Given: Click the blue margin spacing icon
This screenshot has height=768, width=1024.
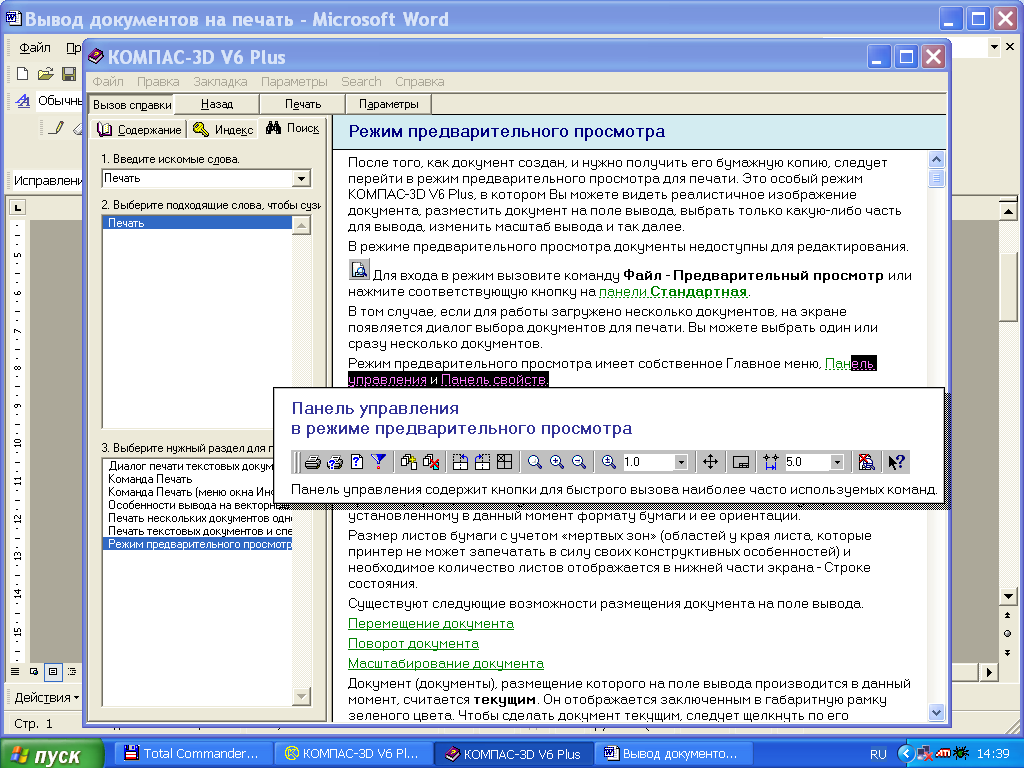Looking at the screenshot, I should 771,462.
